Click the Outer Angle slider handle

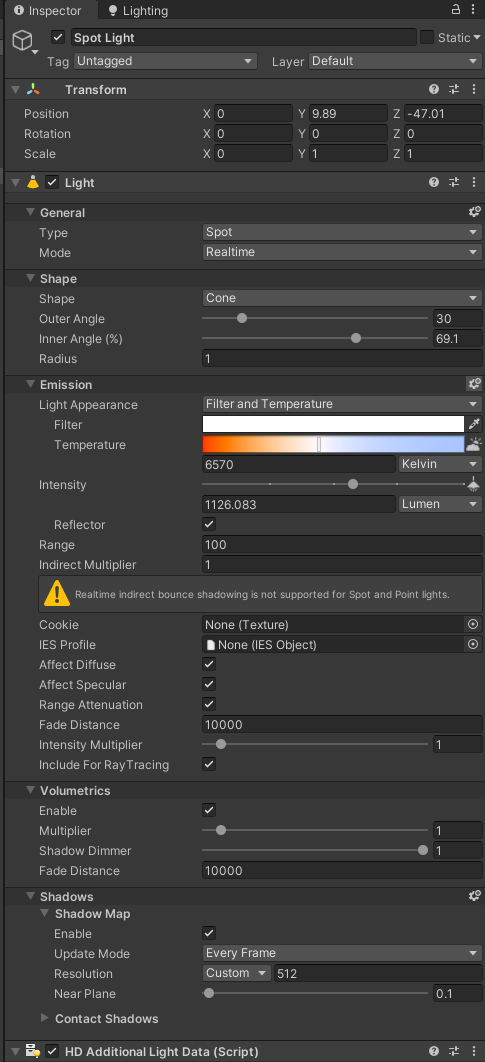[241, 318]
